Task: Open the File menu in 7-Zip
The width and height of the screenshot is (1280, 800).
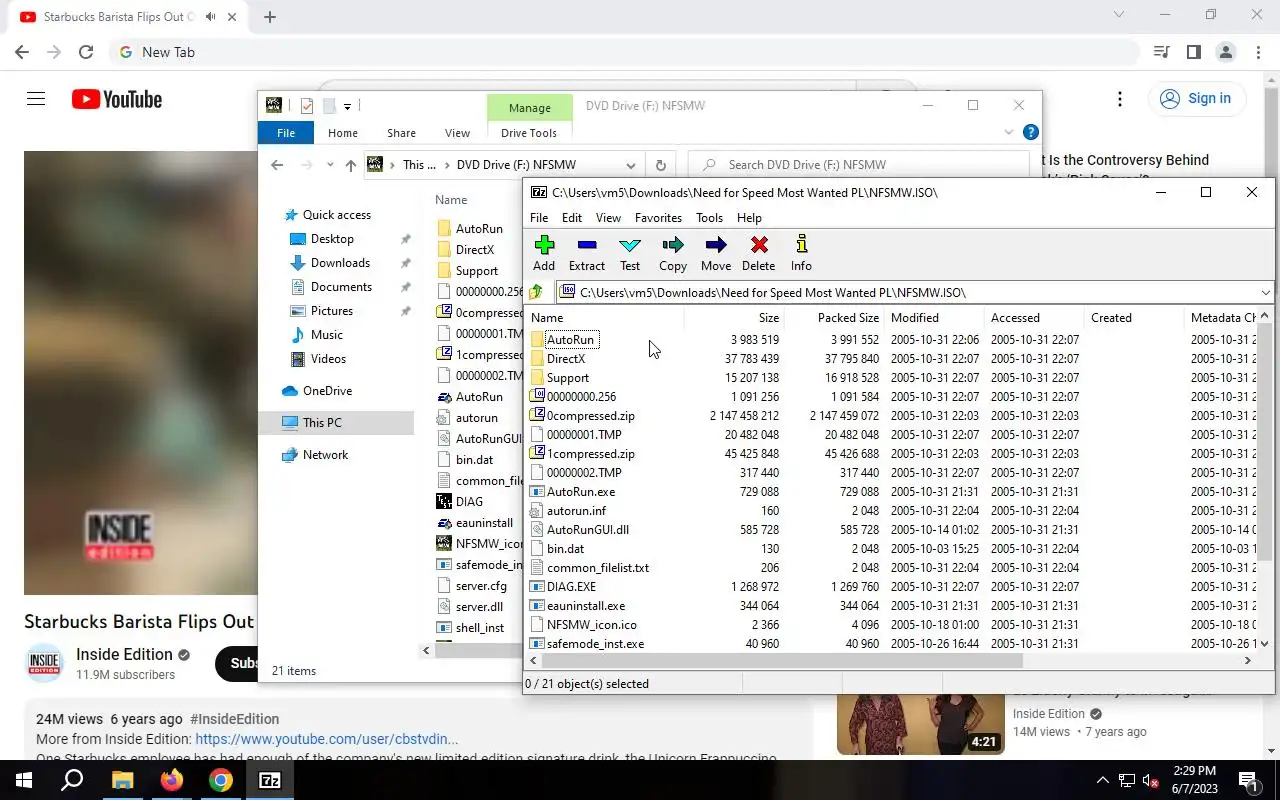Action: coord(539,217)
